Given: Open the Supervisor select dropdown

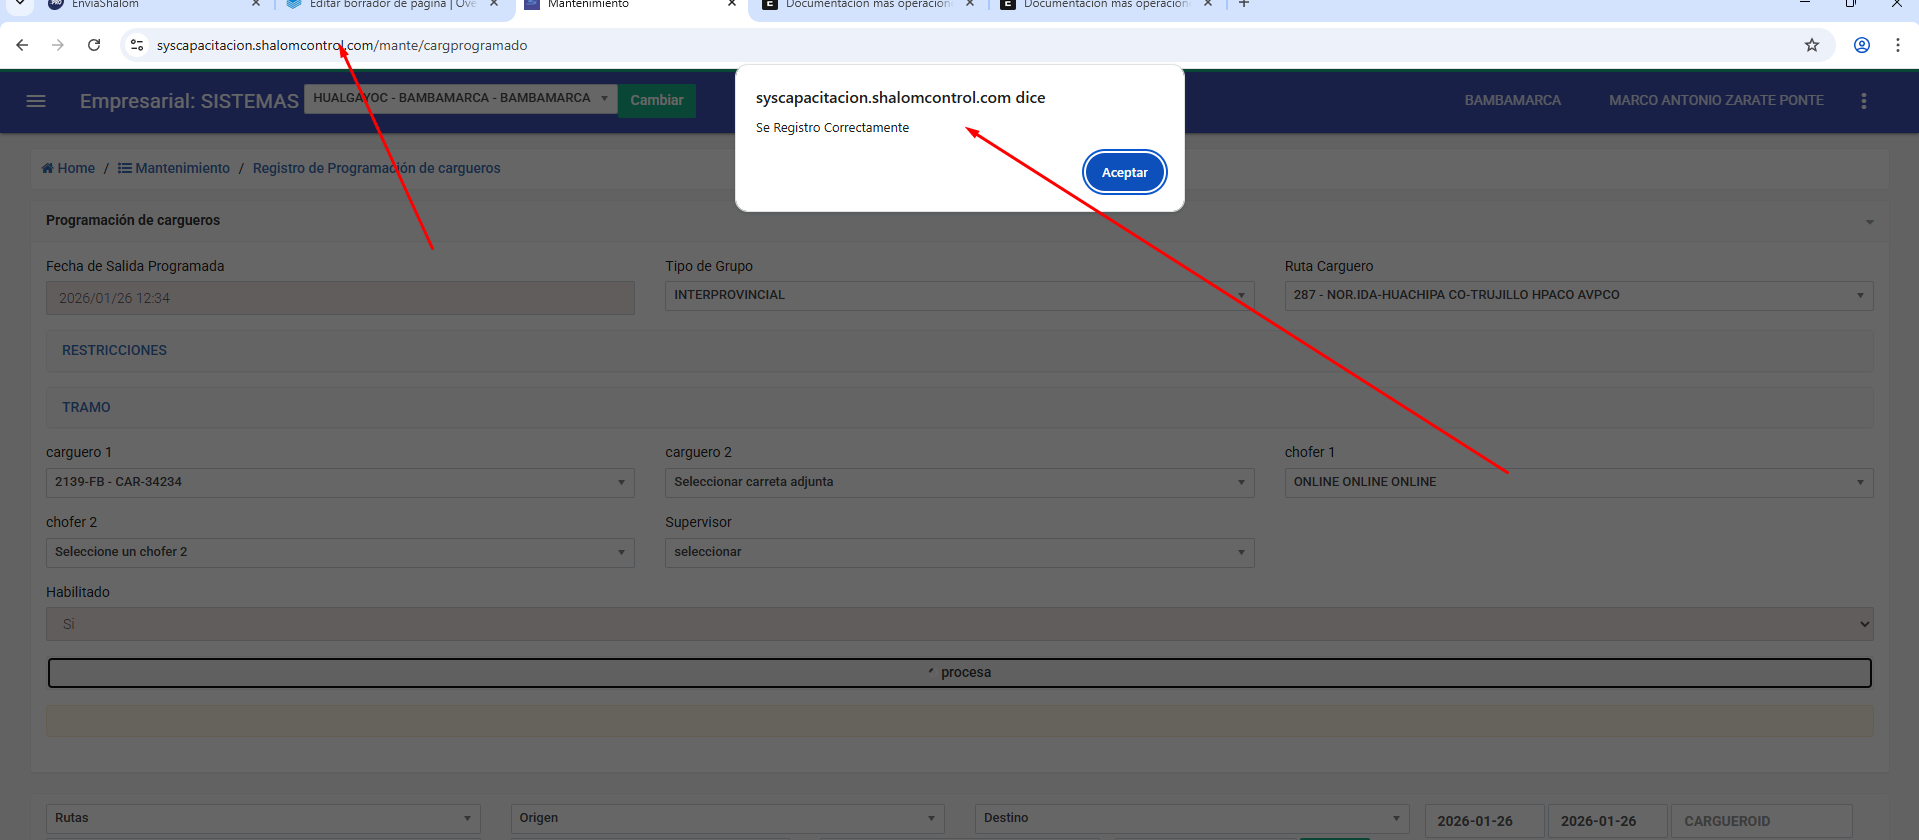Looking at the screenshot, I should pos(959,553).
